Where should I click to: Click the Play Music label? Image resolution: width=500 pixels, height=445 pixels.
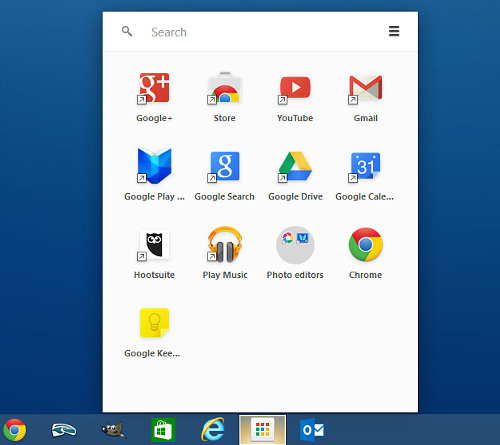pyautogui.click(x=225, y=275)
